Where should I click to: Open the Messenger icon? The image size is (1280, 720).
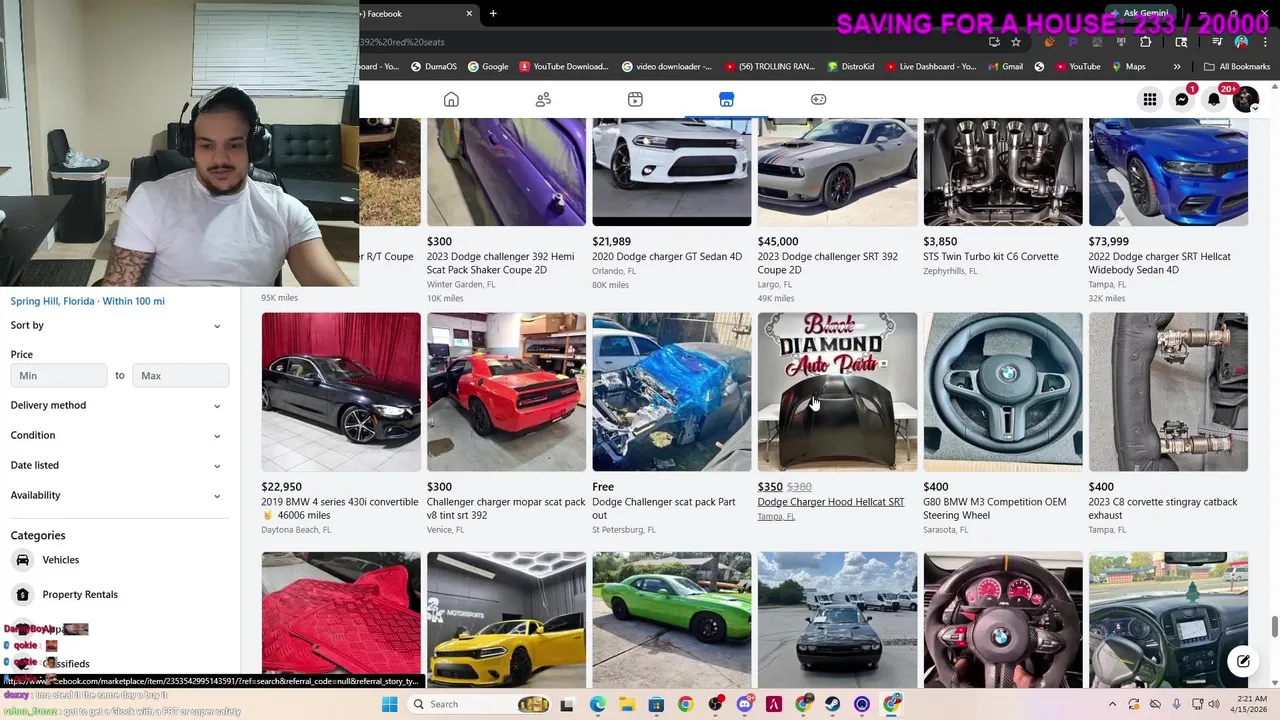(x=1182, y=99)
